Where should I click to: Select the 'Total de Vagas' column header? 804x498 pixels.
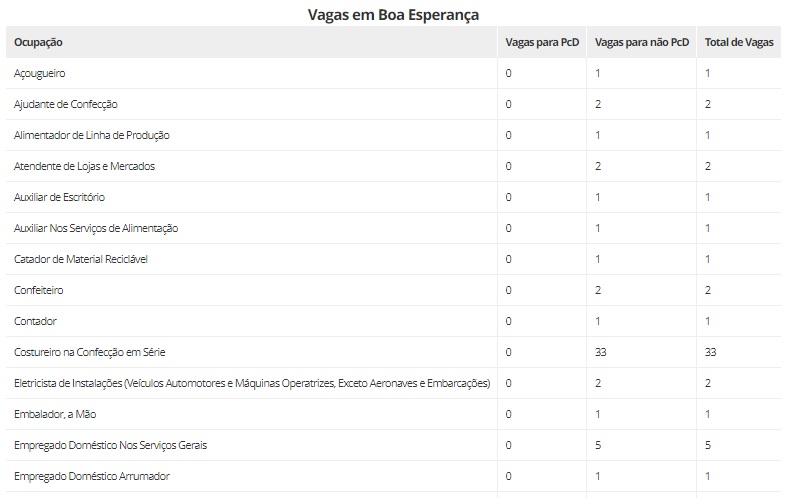point(739,43)
